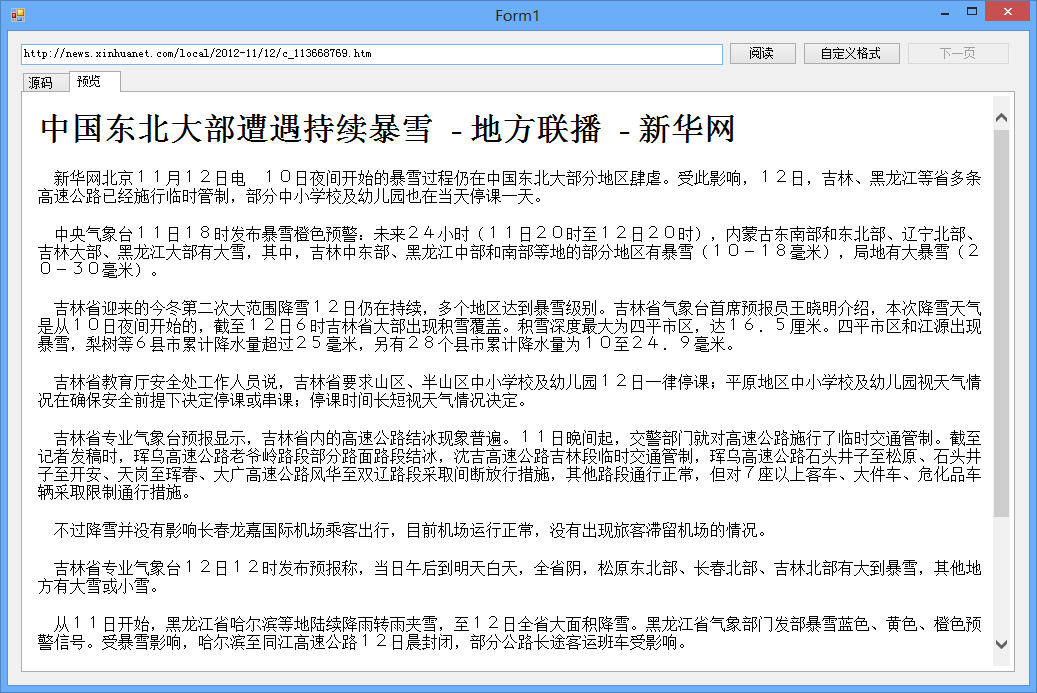Screen dimensions: 1037x693
Task: Click the paragraph starting 吉林省专业气象台12日12时
Action: coord(509,577)
